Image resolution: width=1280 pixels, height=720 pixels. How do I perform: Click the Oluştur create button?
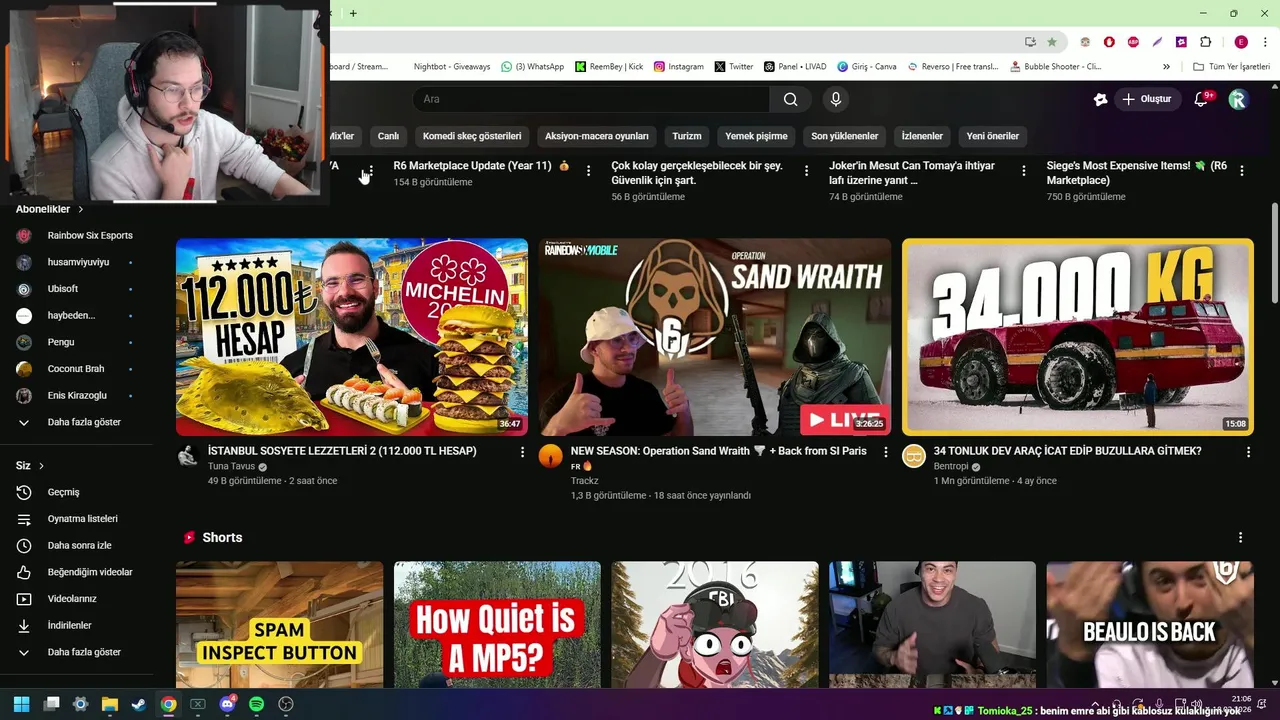pyautogui.click(x=1147, y=99)
